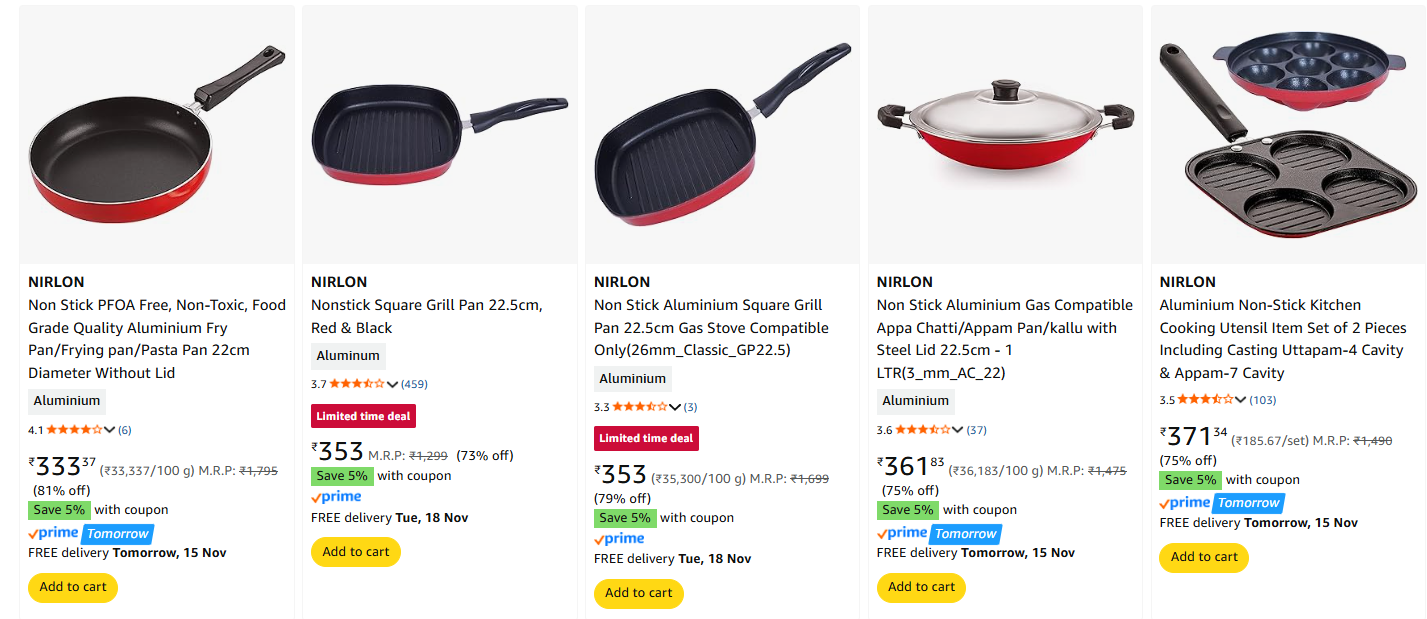Add Nonstick Square Grill Pan to cart
Image resolution: width=1427 pixels, height=619 pixels.
click(x=356, y=552)
